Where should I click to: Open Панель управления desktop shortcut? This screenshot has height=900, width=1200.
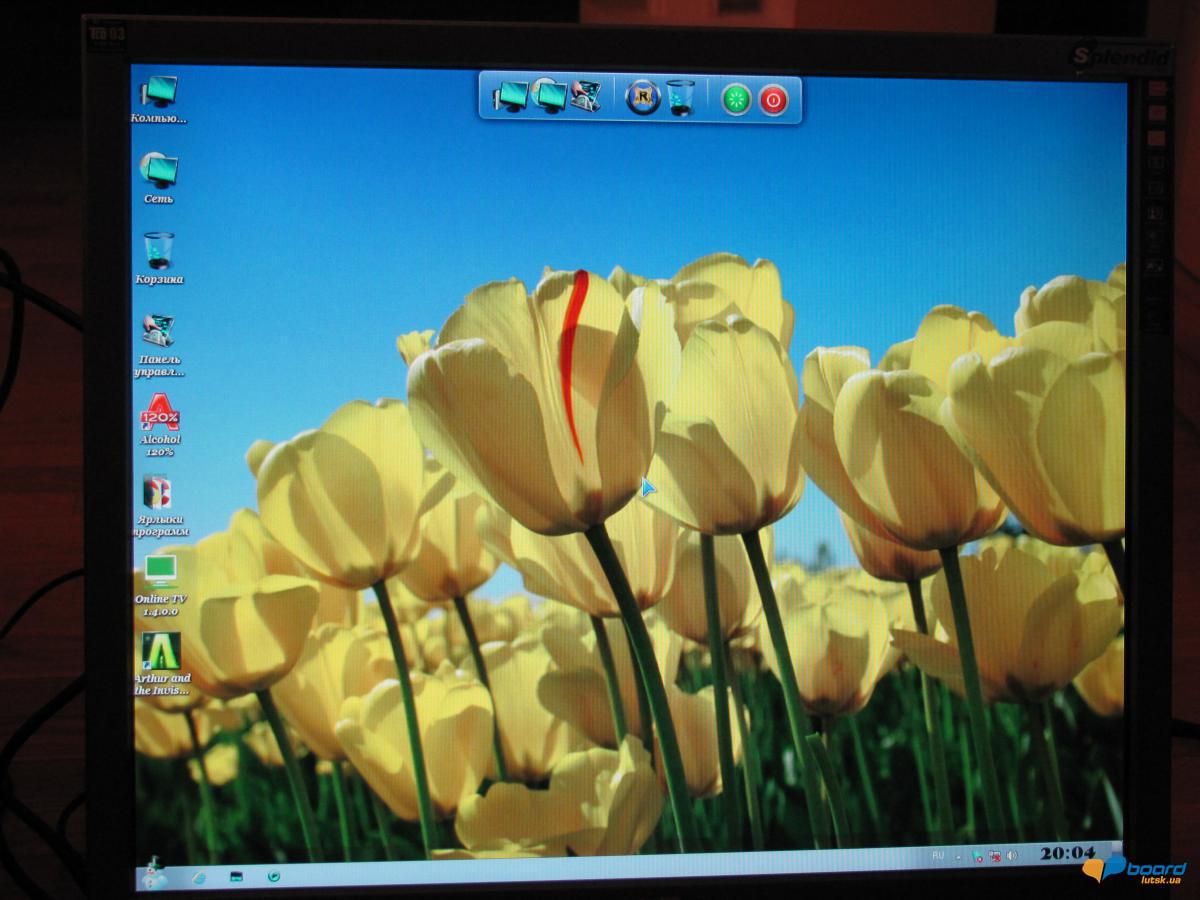coord(158,332)
